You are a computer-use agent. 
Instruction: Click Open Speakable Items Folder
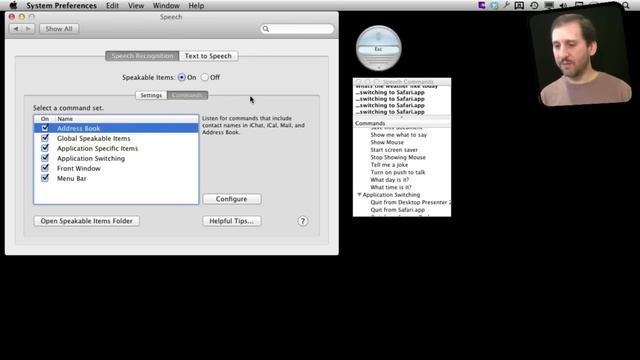point(87,221)
